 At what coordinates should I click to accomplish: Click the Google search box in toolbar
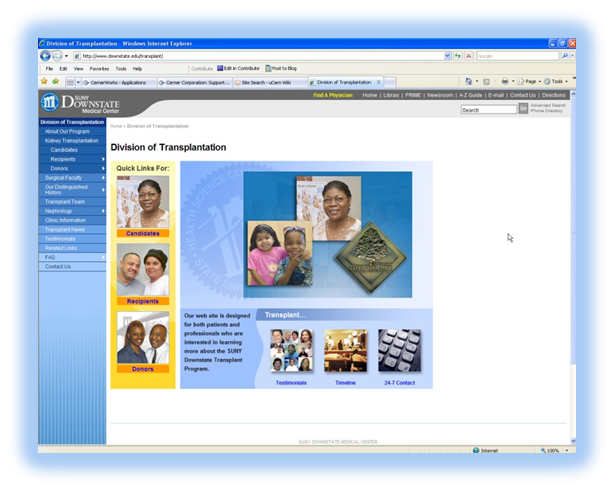(x=517, y=56)
